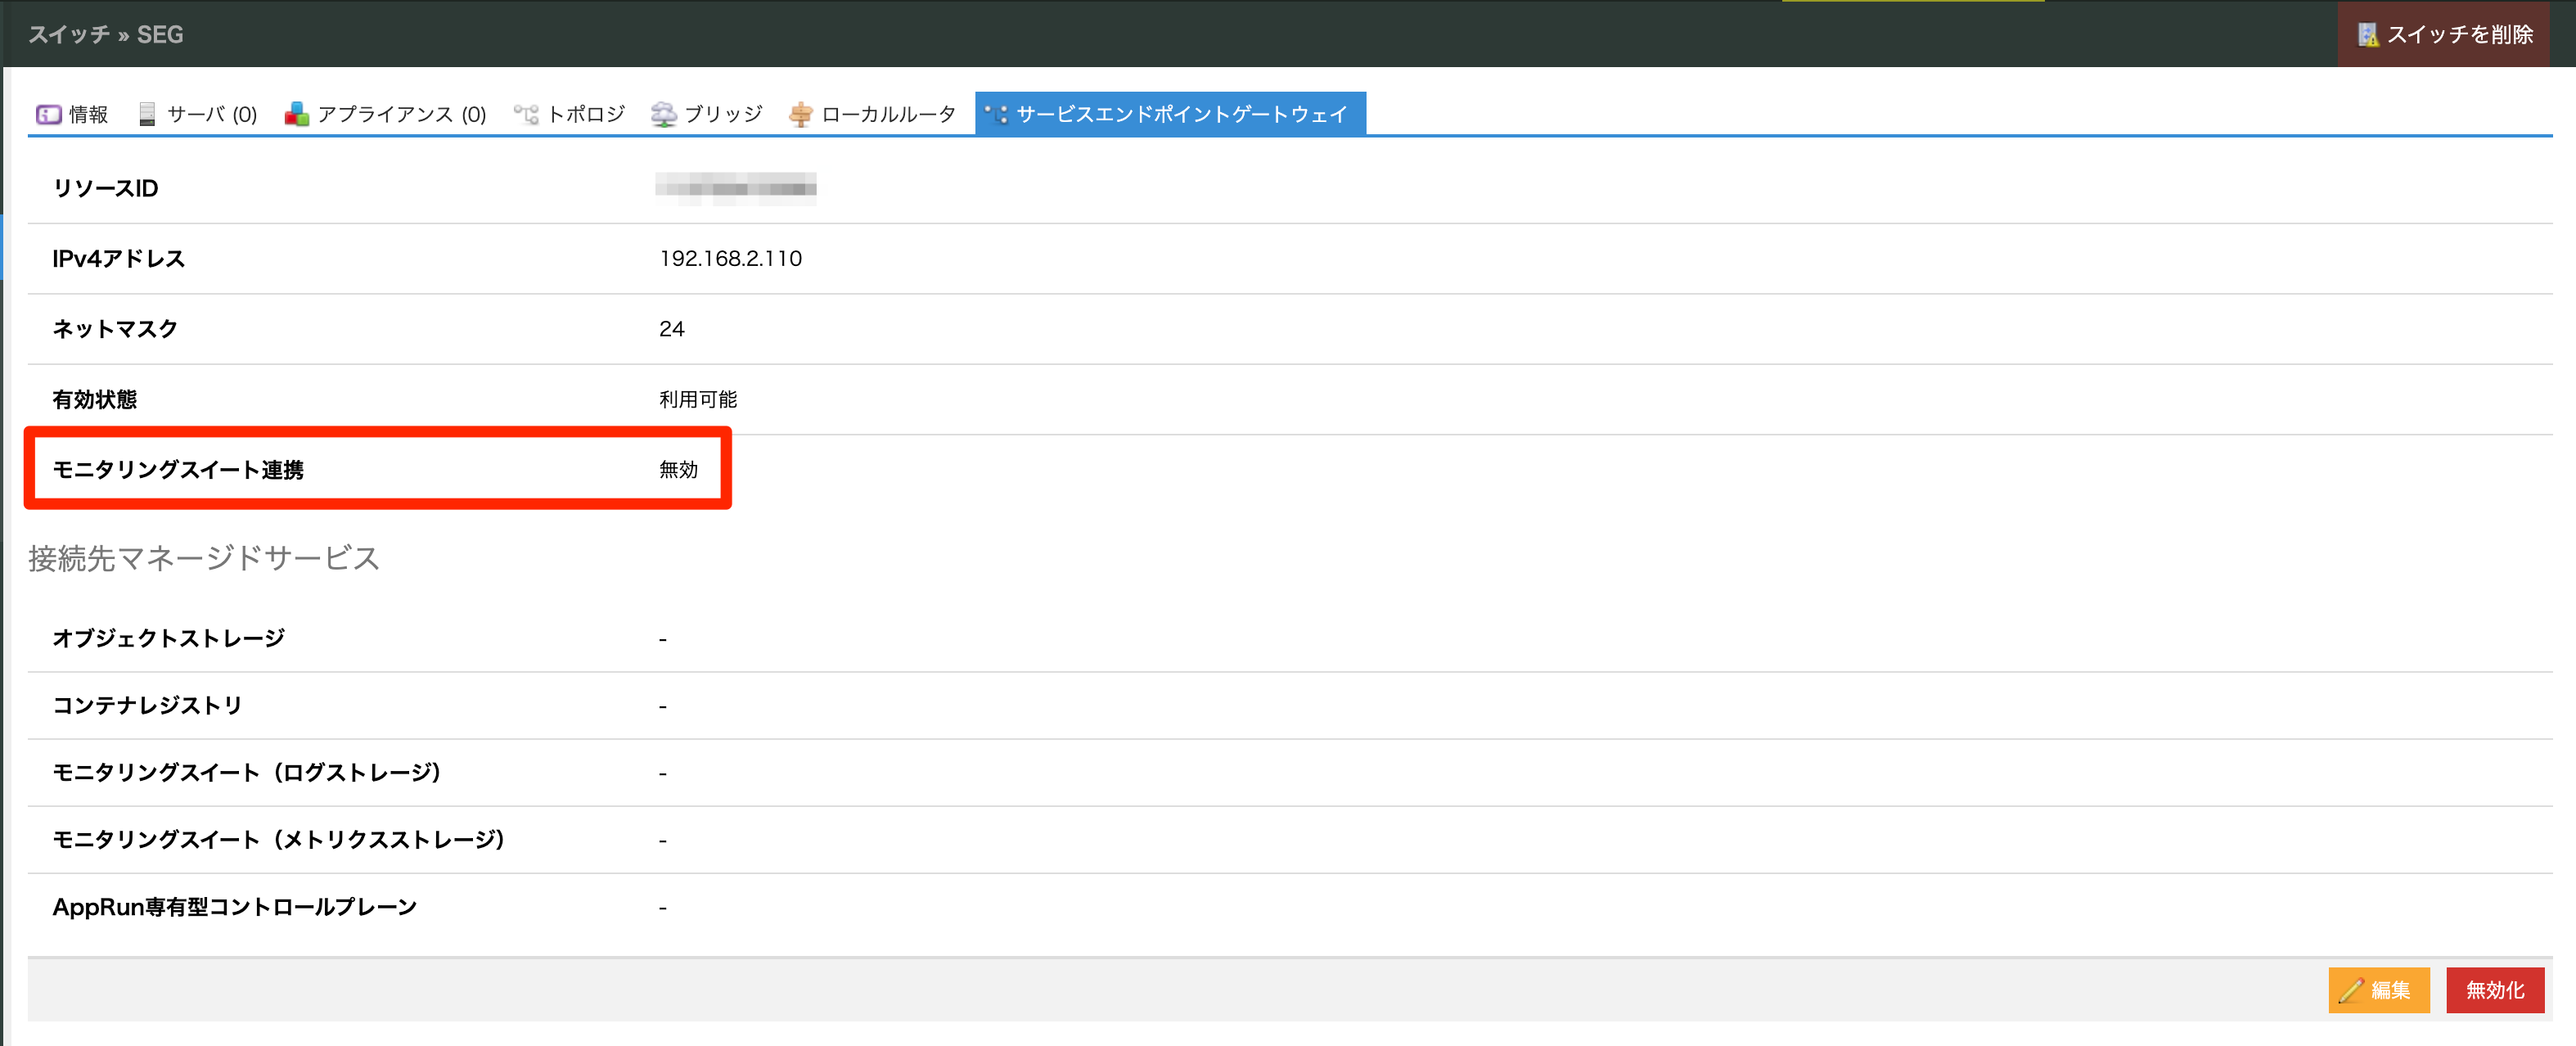
Task: Select the アプライアンス (0) tab
Action: point(401,114)
